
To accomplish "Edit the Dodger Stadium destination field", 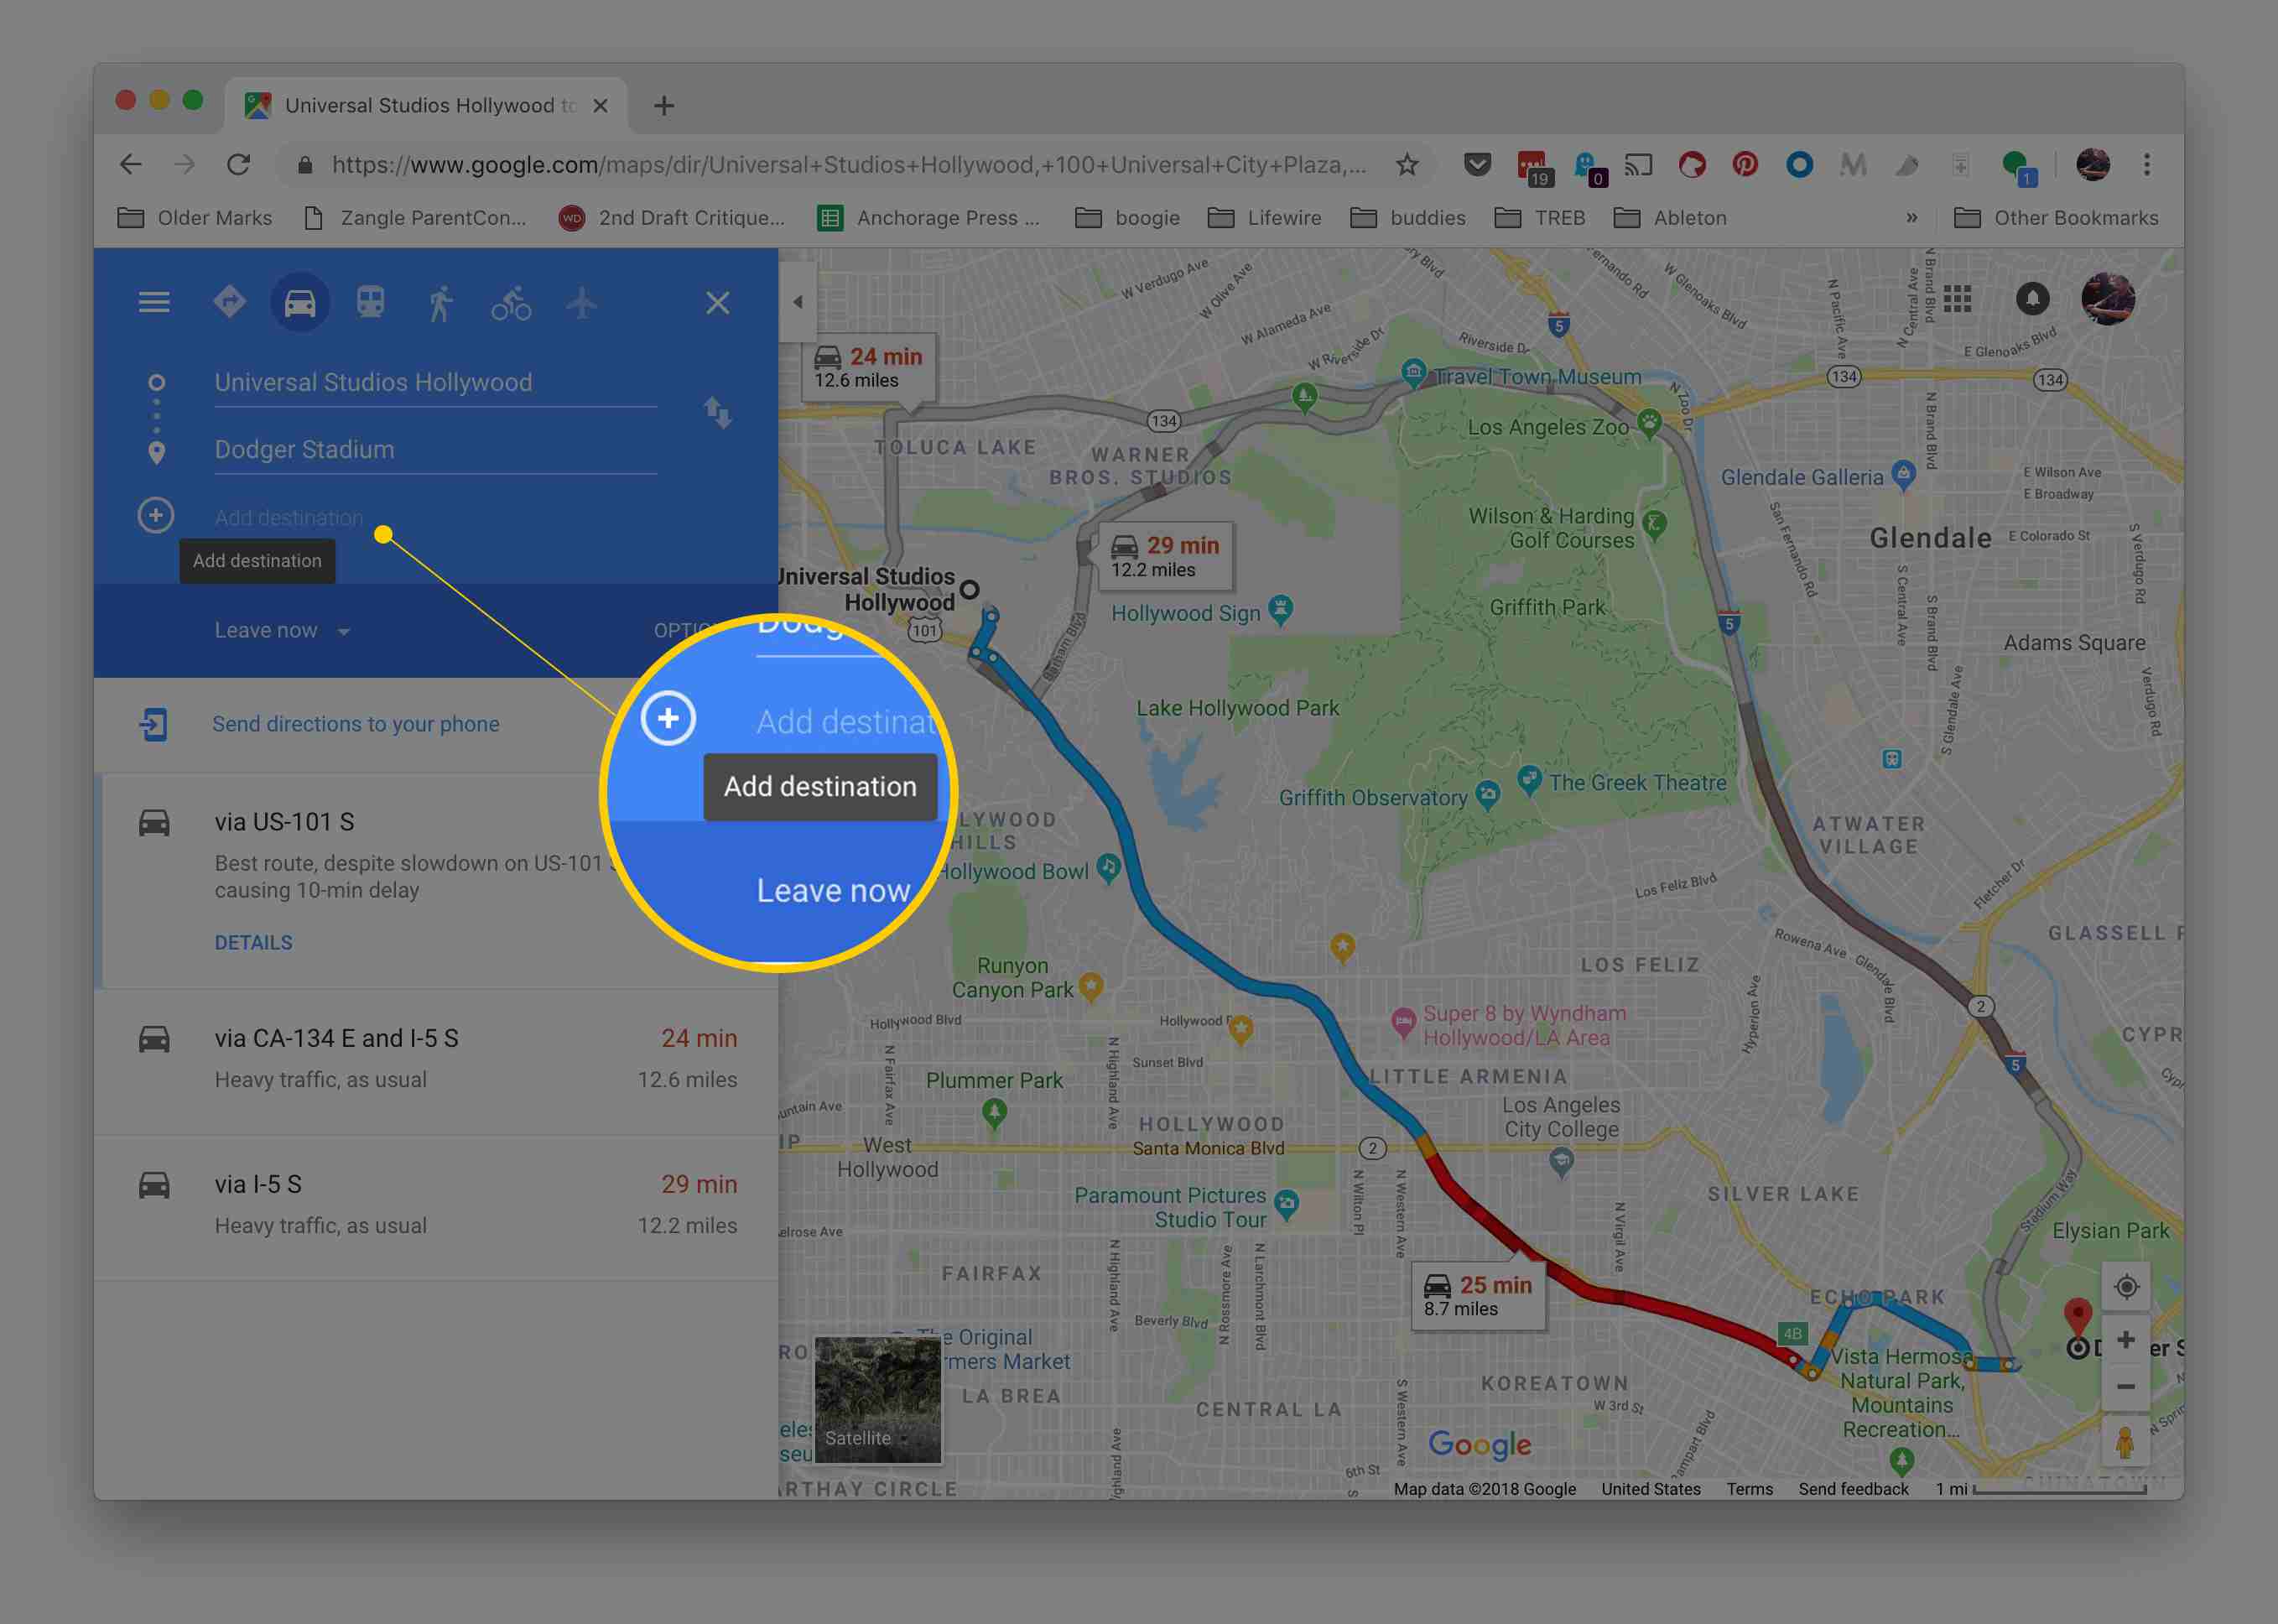I will point(435,450).
